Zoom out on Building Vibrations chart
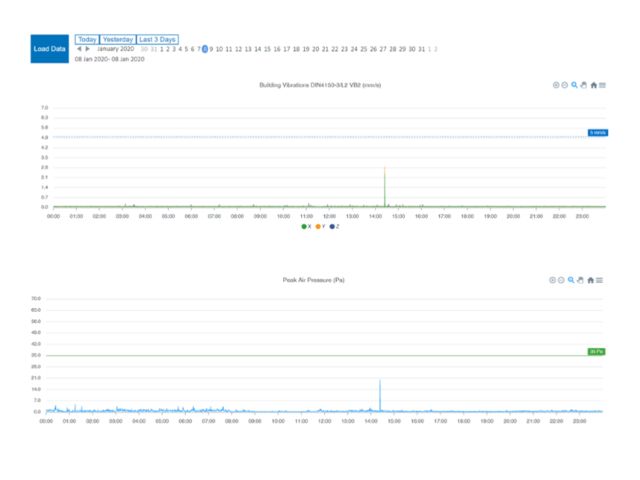 [565, 85]
